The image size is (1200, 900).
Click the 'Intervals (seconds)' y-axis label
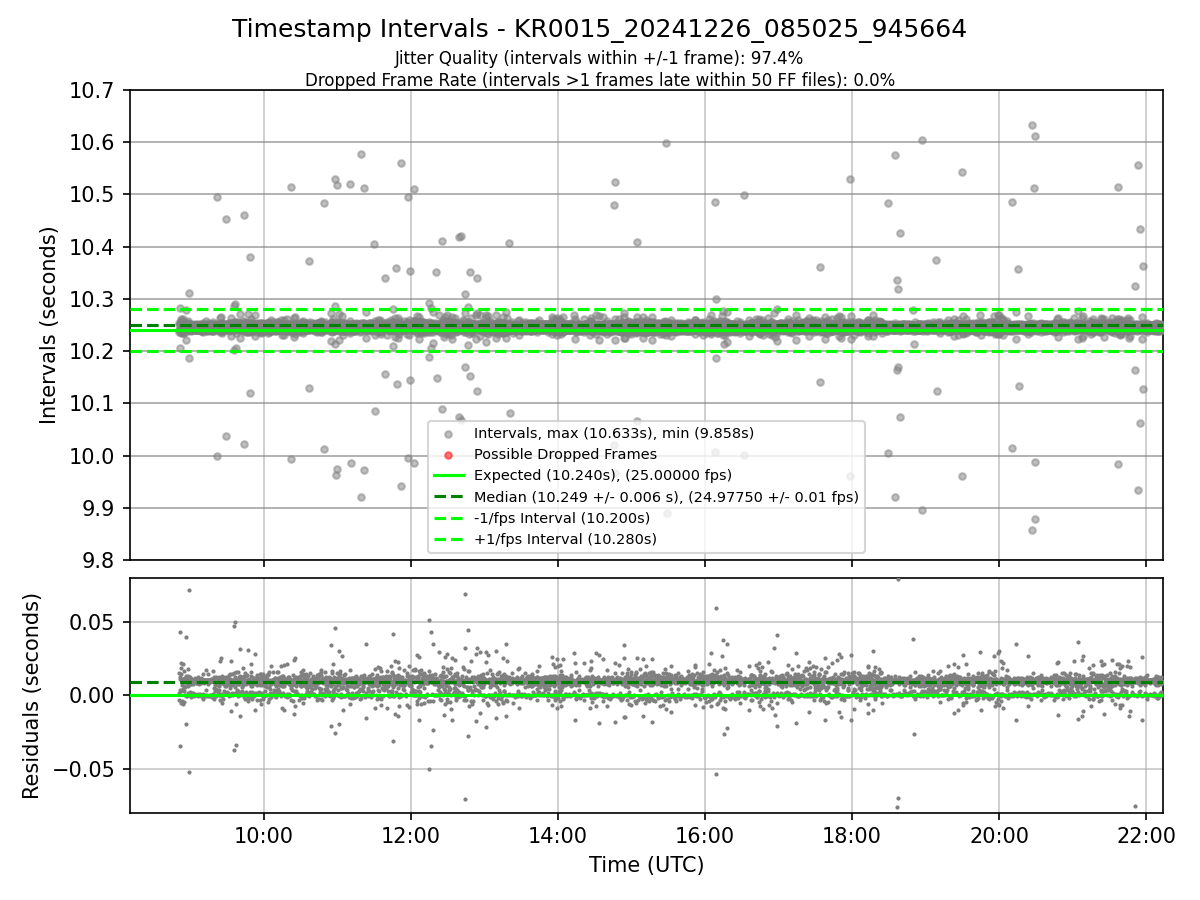click(x=48, y=325)
